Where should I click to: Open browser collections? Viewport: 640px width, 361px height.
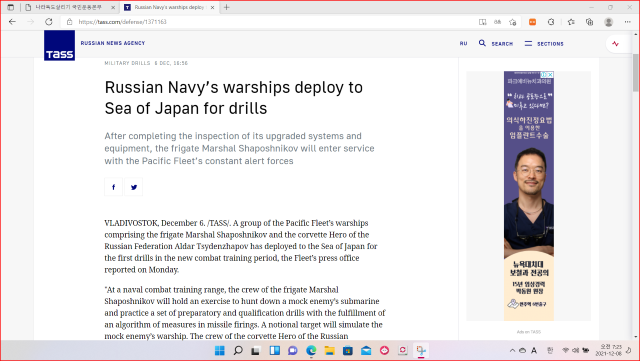click(589, 22)
